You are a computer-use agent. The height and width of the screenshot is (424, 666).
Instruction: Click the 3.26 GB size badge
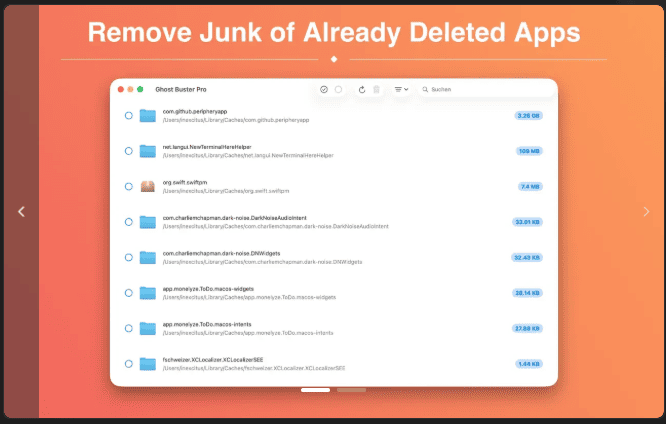[528, 116]
